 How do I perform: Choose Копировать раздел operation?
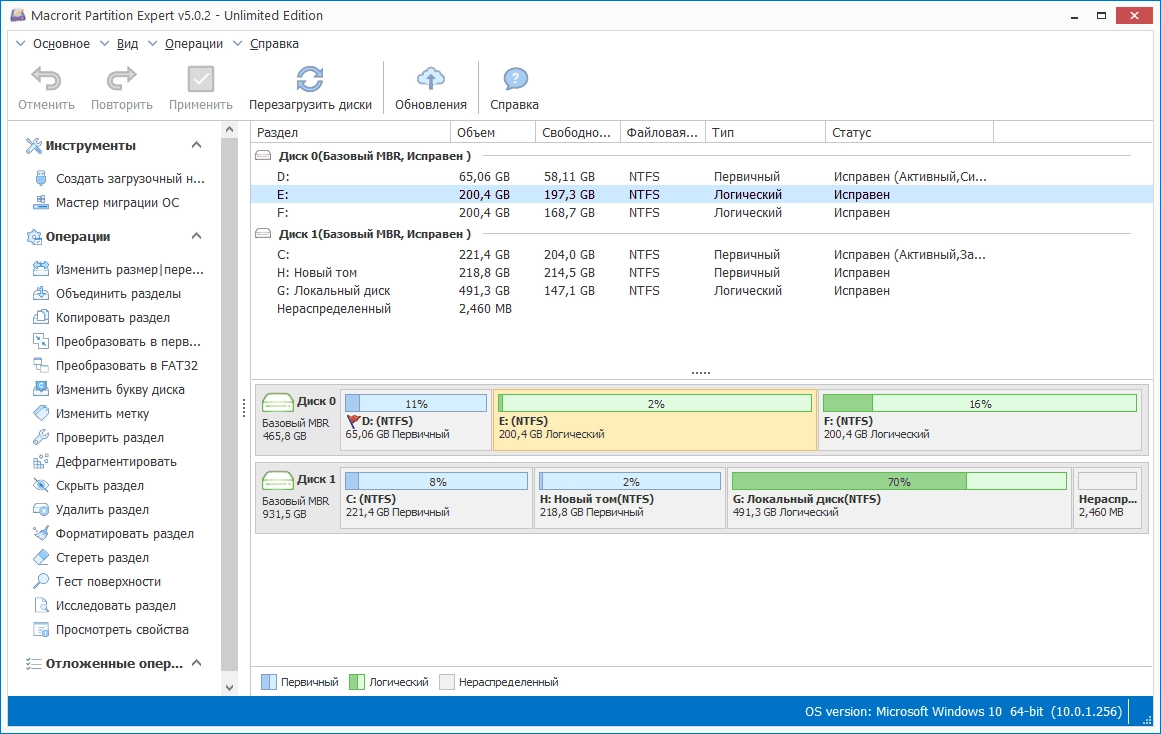tap(102, 317)
